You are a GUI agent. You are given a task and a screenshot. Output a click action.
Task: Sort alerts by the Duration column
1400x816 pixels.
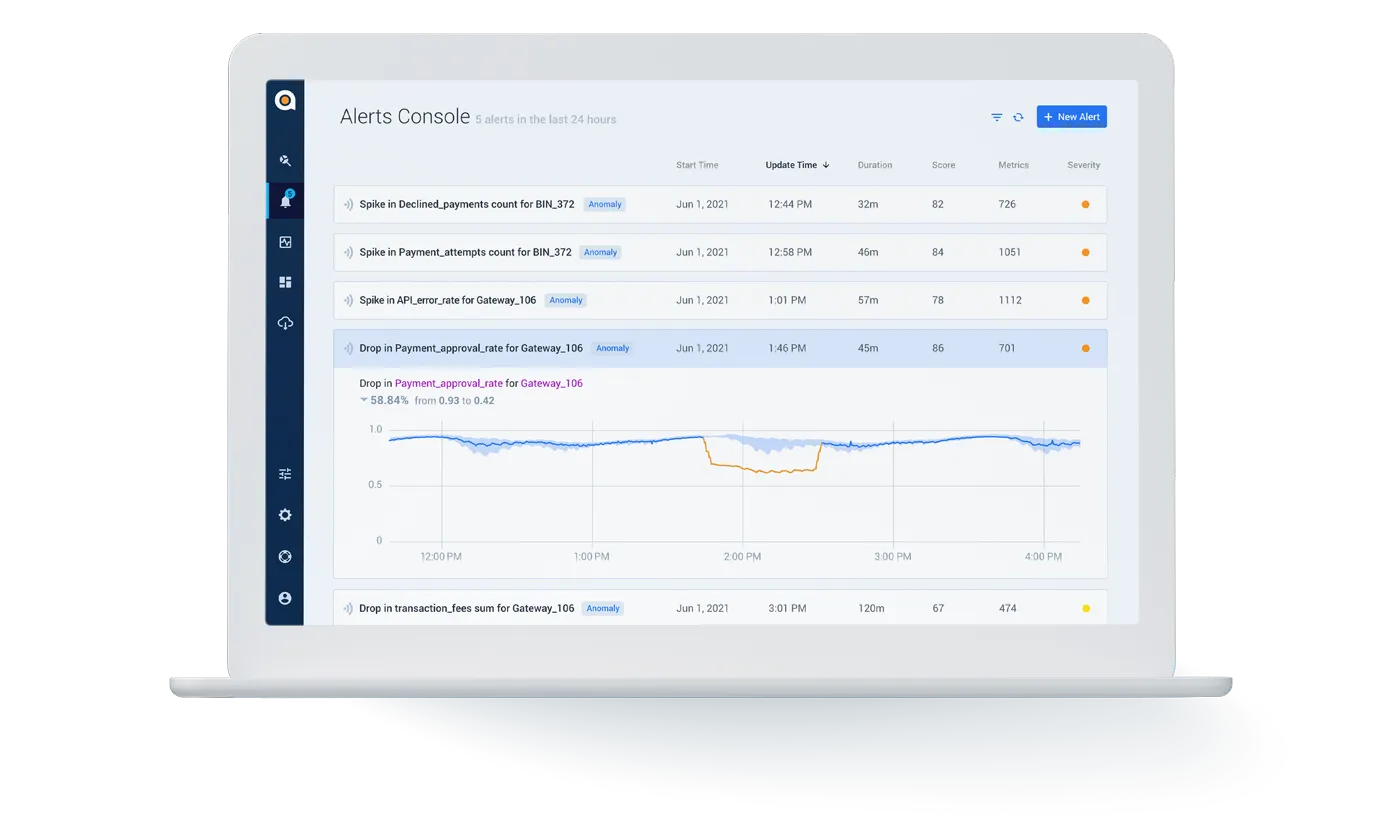tap(875, 165)
